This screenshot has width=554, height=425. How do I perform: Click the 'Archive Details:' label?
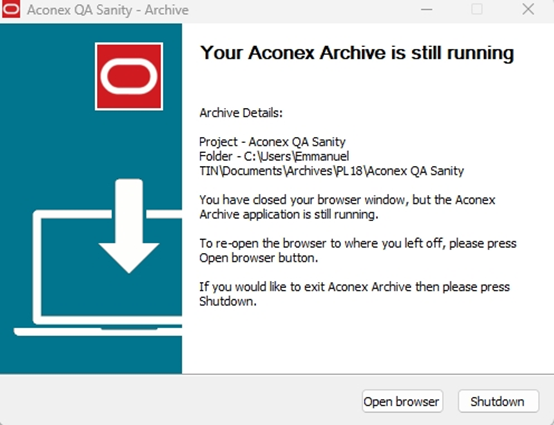pyautogui.click(x=241, y=113)
